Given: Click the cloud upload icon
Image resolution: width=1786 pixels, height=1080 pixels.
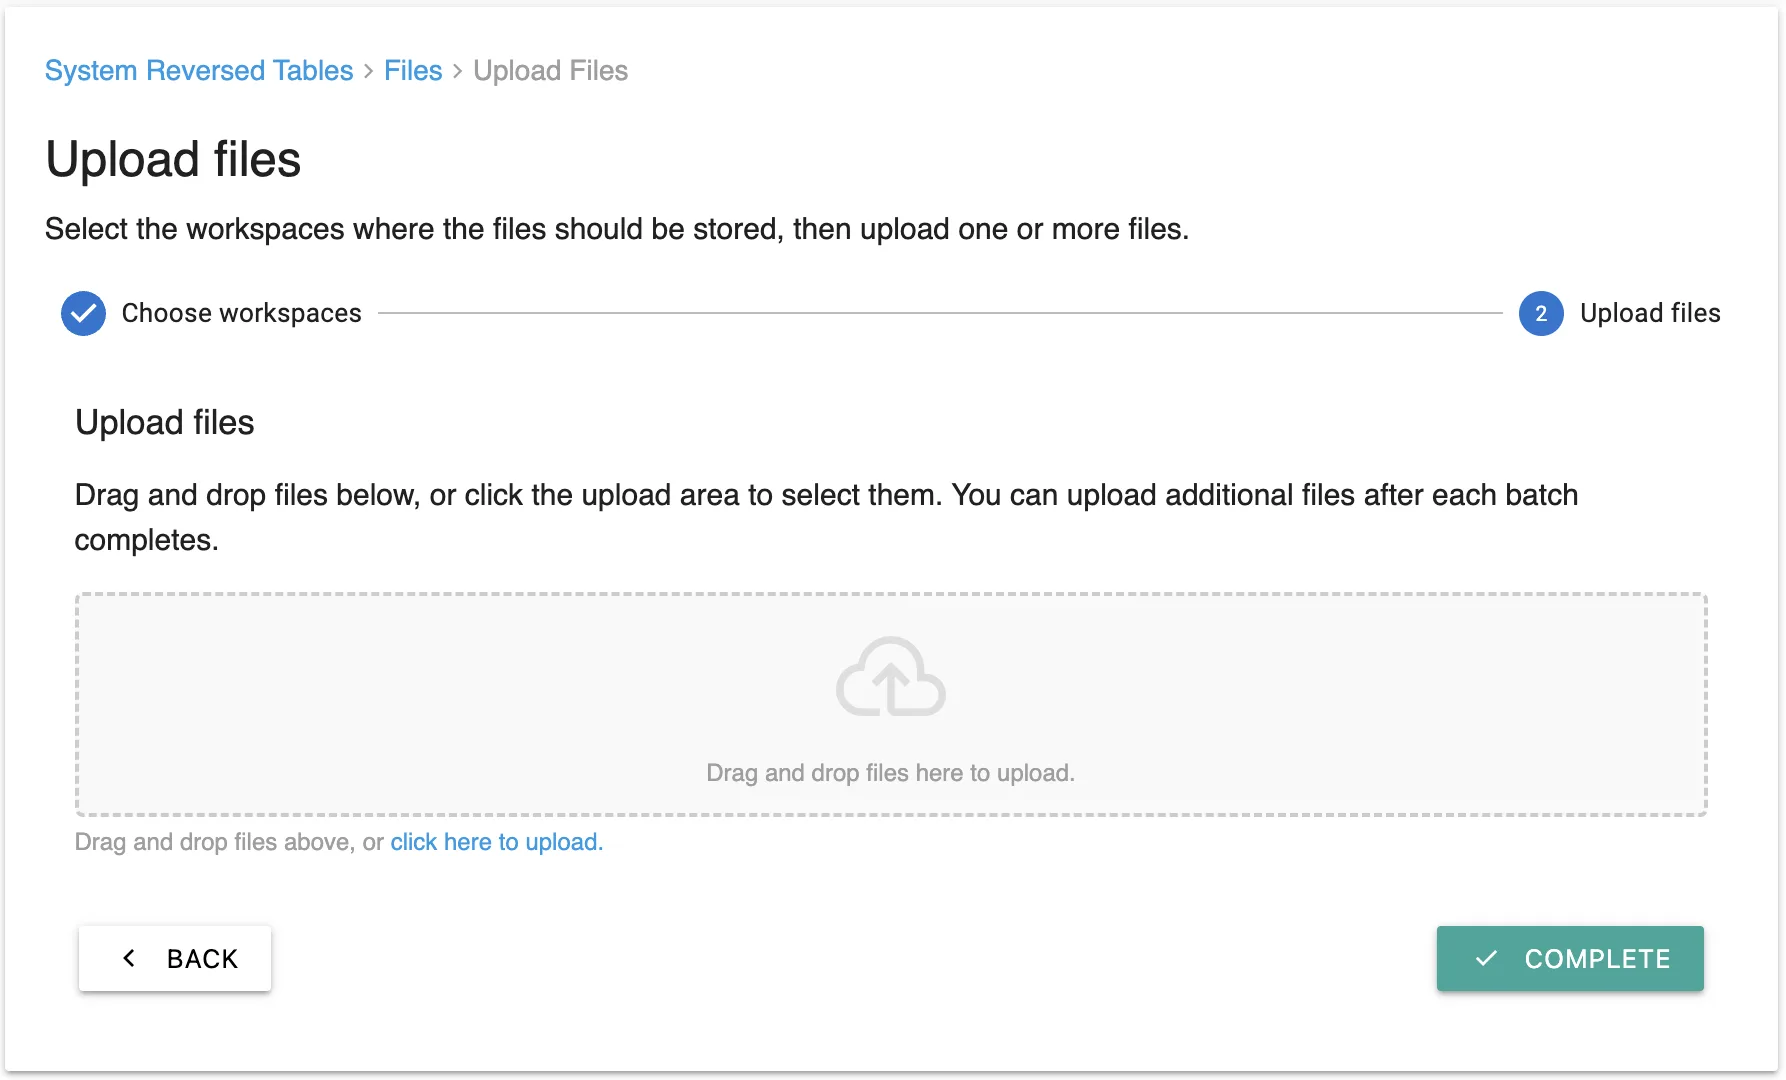Looking at the screenshot, I should (x=890, y=677).
